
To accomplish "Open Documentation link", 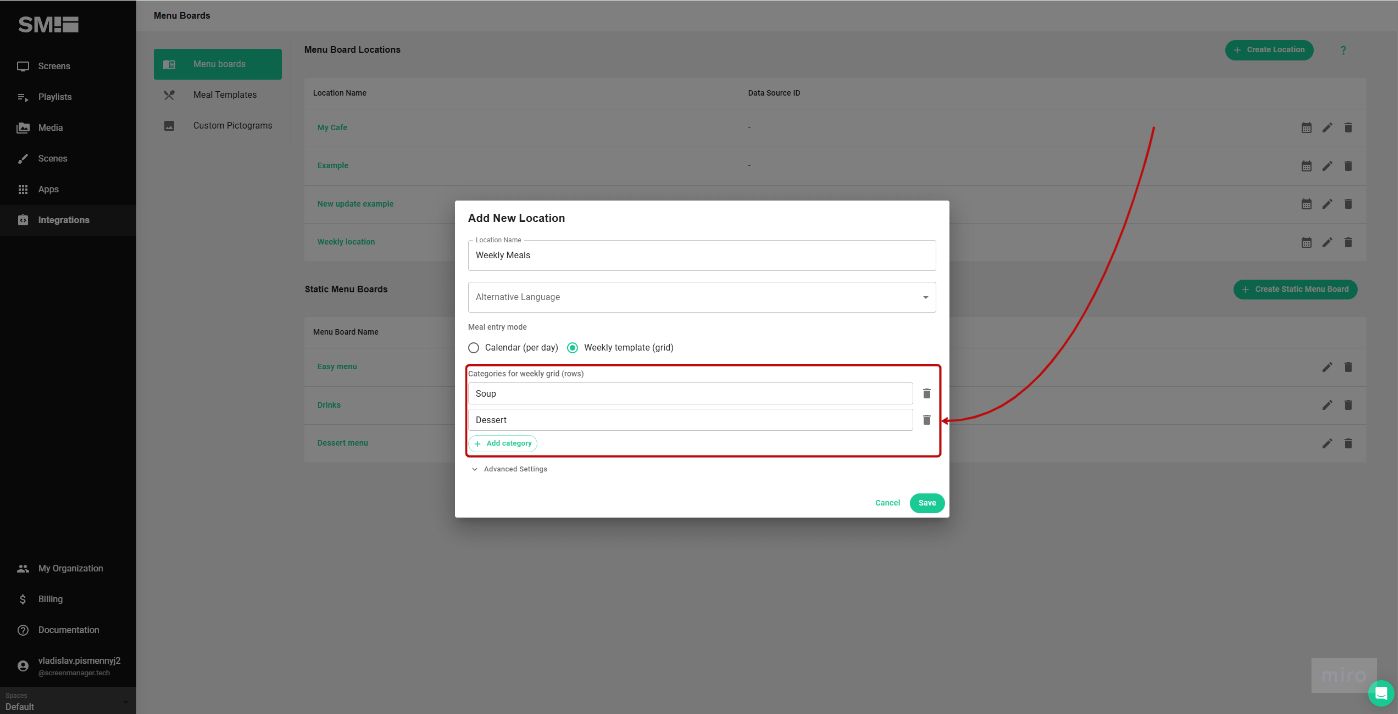I will point(68,630).
